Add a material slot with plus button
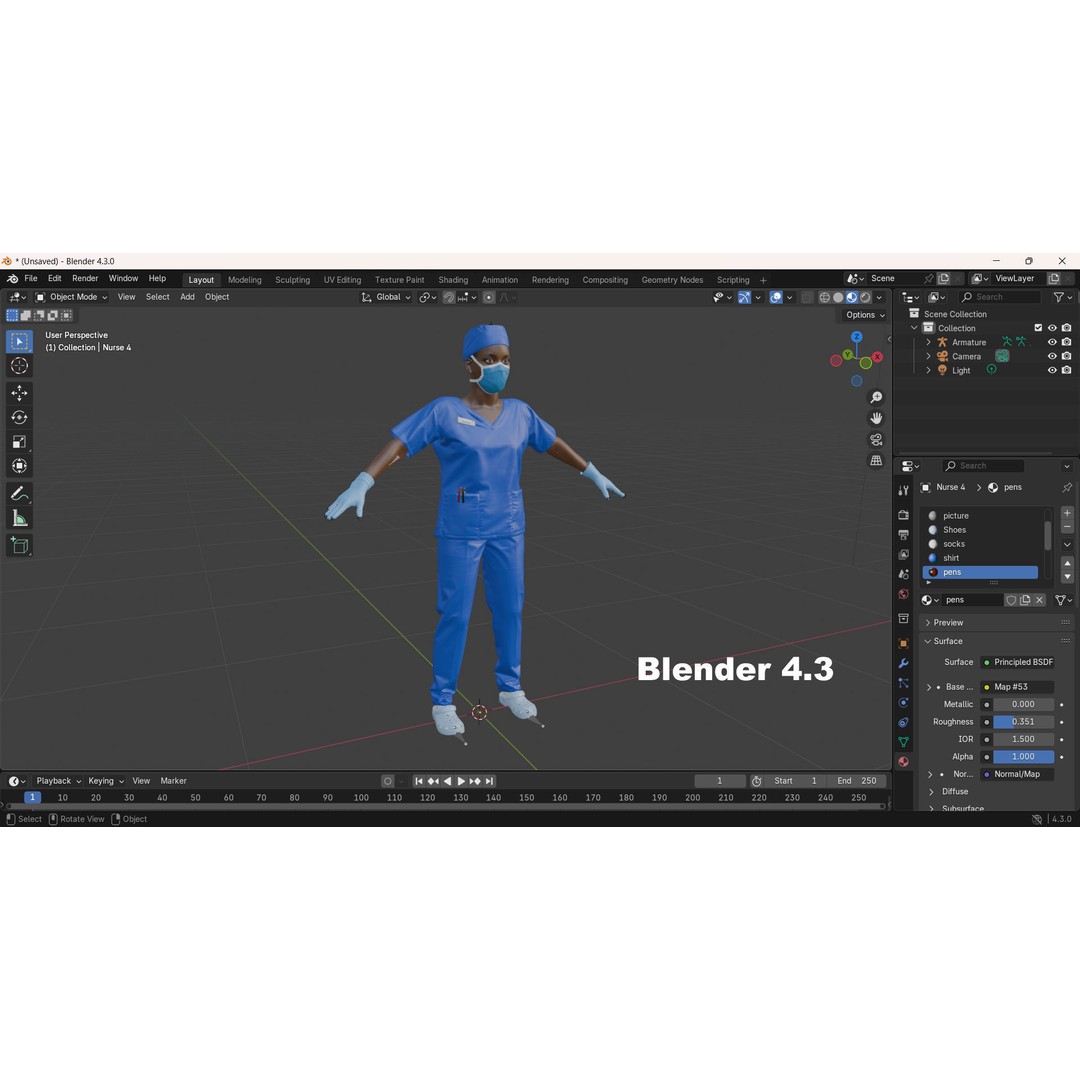 click(x=1066, y=513)
